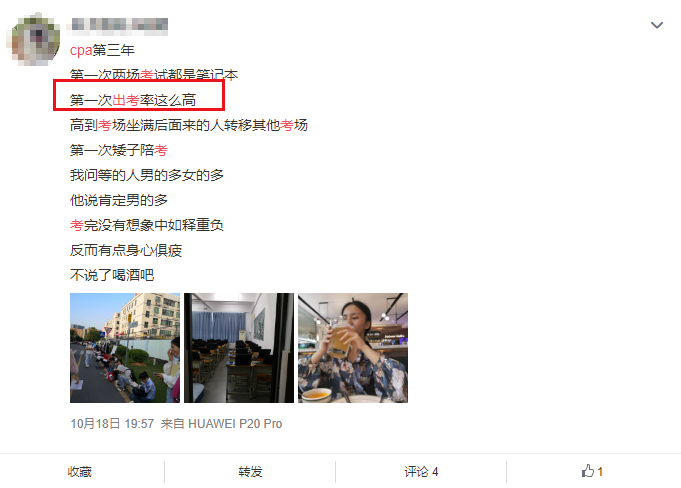
Task: Click red "考" starting "考完没有想象中如释重负"
Action: tap(77, 225)
